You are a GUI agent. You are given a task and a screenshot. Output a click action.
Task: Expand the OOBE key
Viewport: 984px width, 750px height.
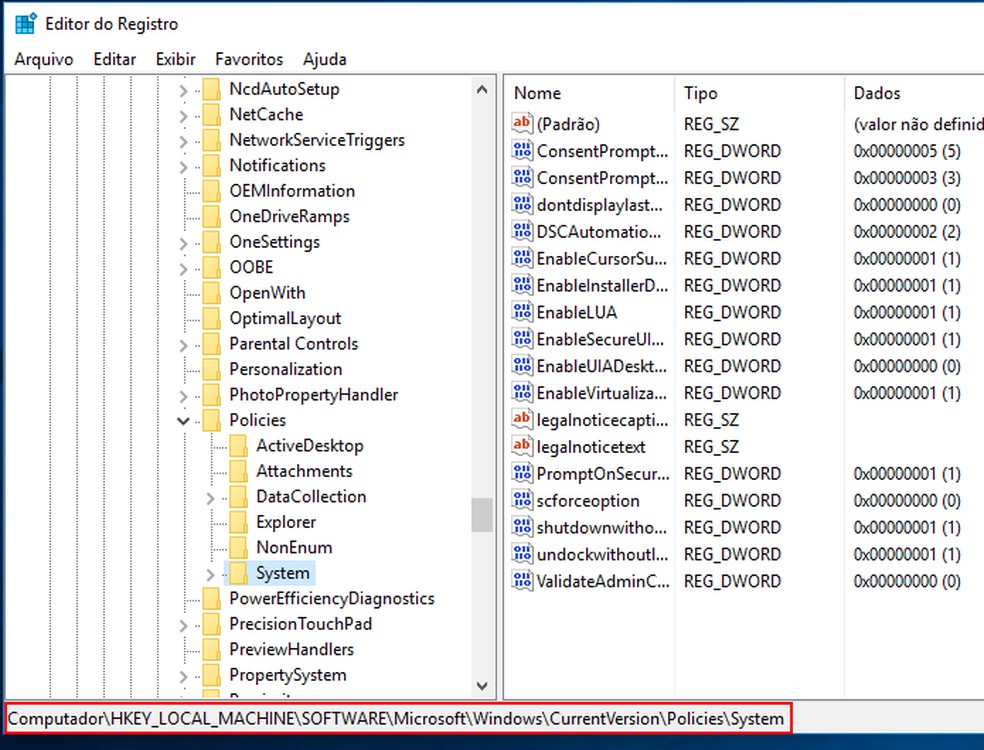[183, 269]
